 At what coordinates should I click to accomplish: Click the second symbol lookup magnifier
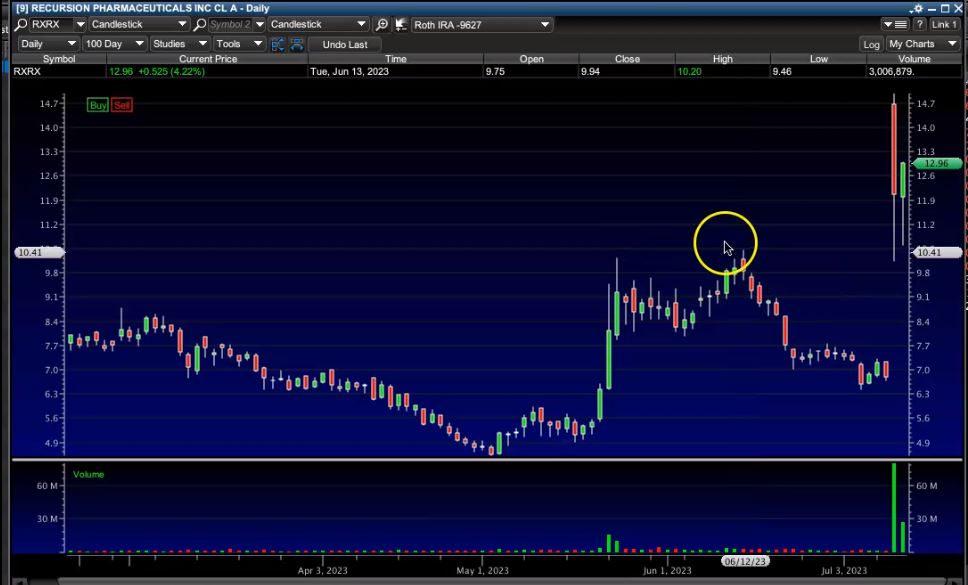pyautogui.click(x=200, y=25)
